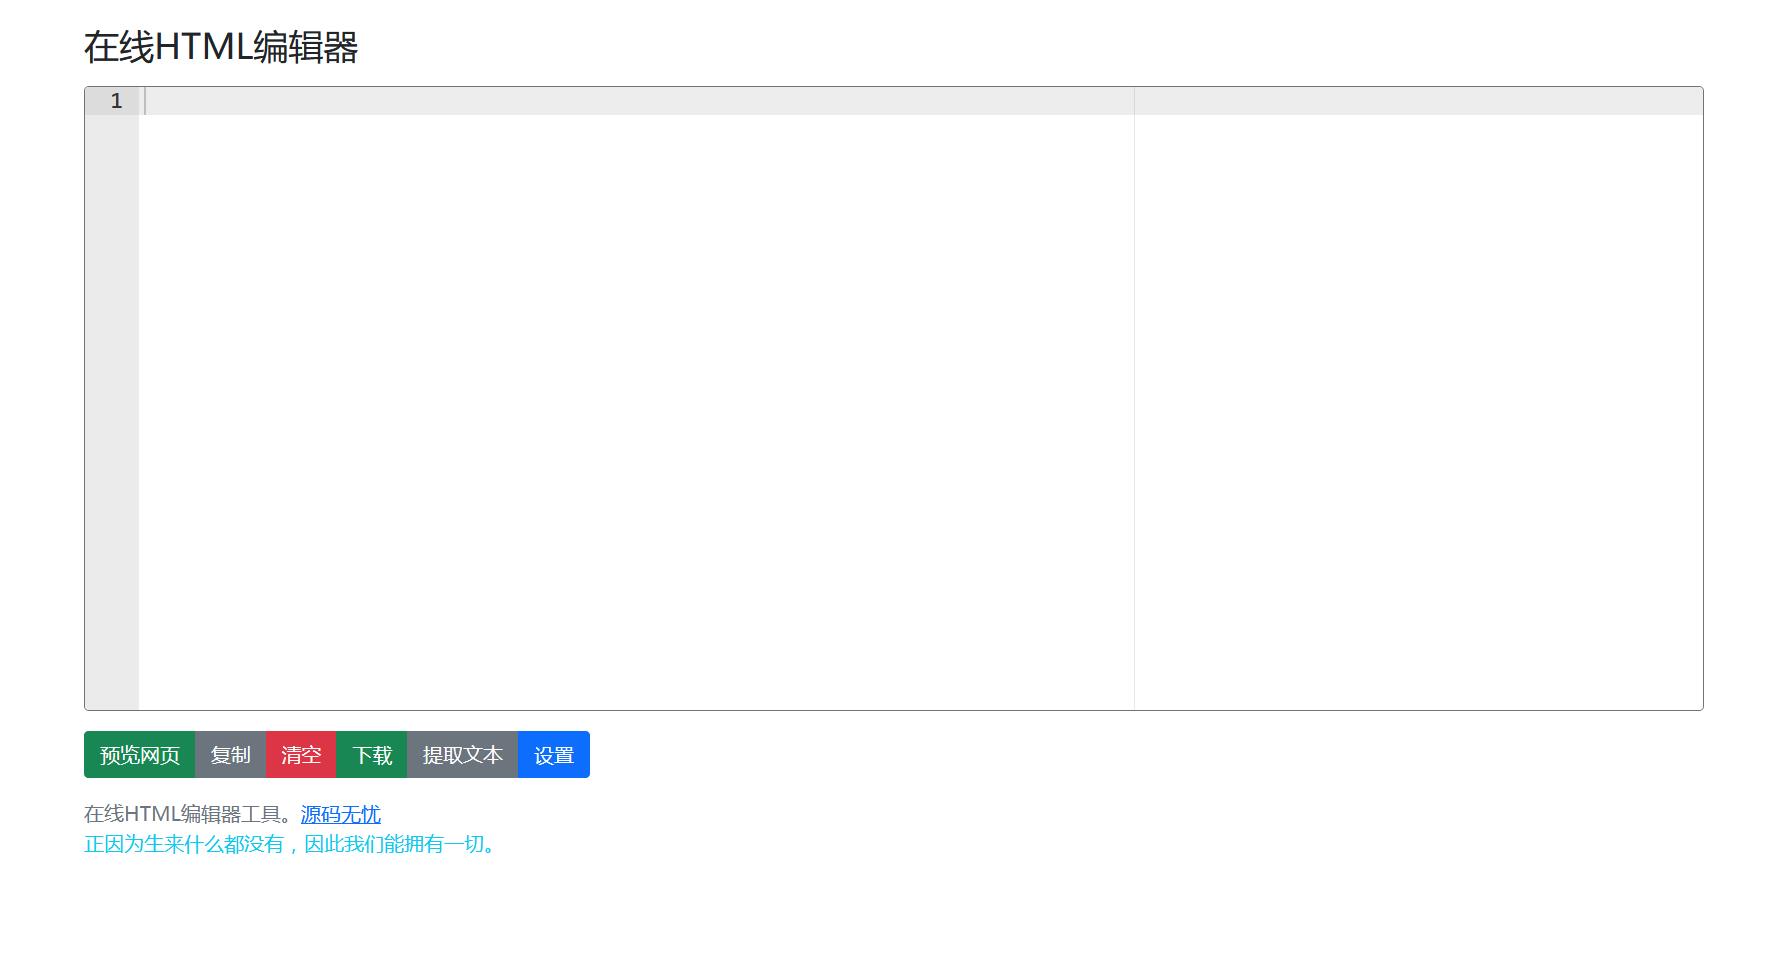Click the 复制 copy button
The width and height of the screenshot is (1778, 959).
click(230, 755)
